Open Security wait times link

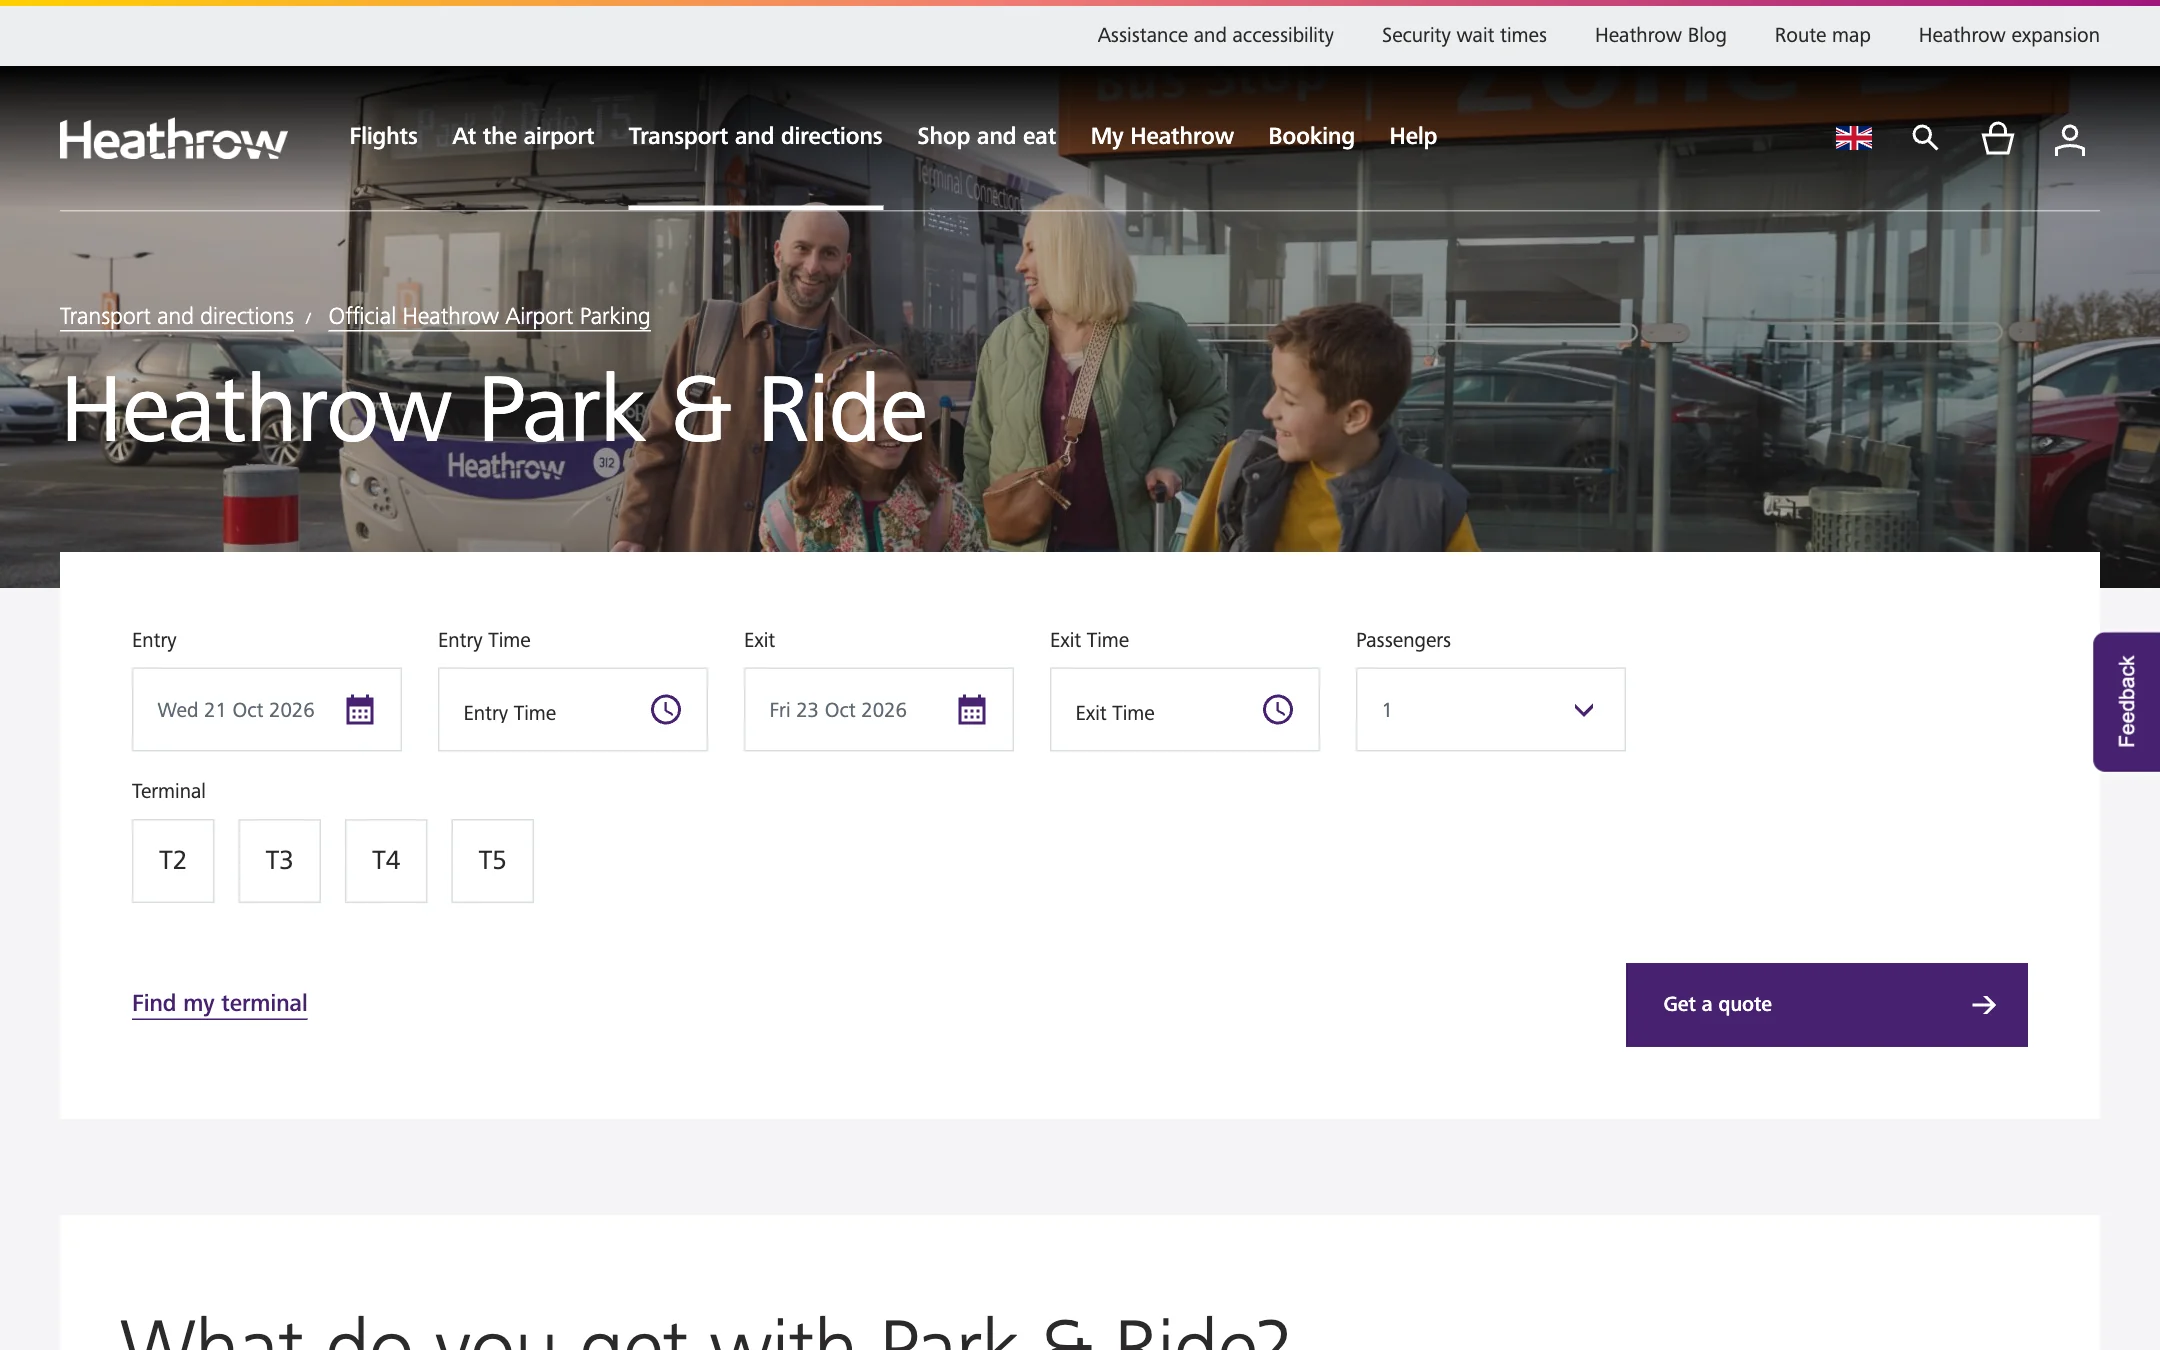(1464, 35)
